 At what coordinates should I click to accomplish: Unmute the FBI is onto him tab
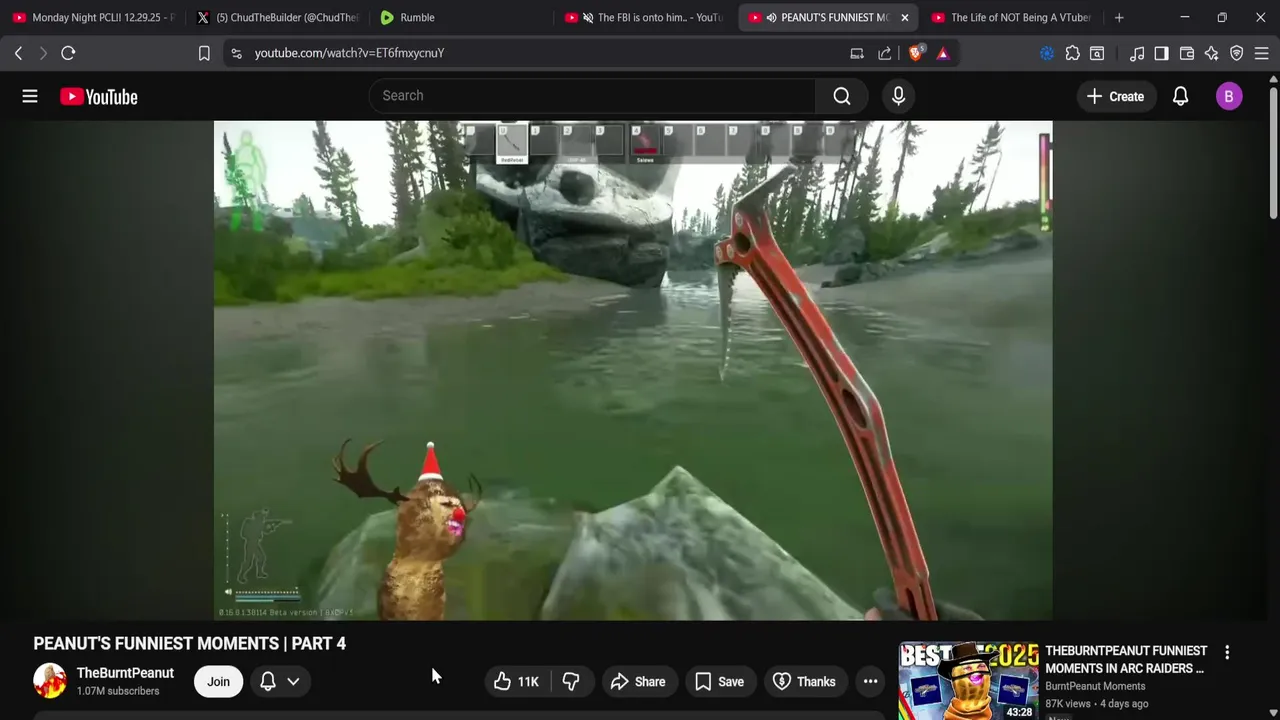(588, 17)
